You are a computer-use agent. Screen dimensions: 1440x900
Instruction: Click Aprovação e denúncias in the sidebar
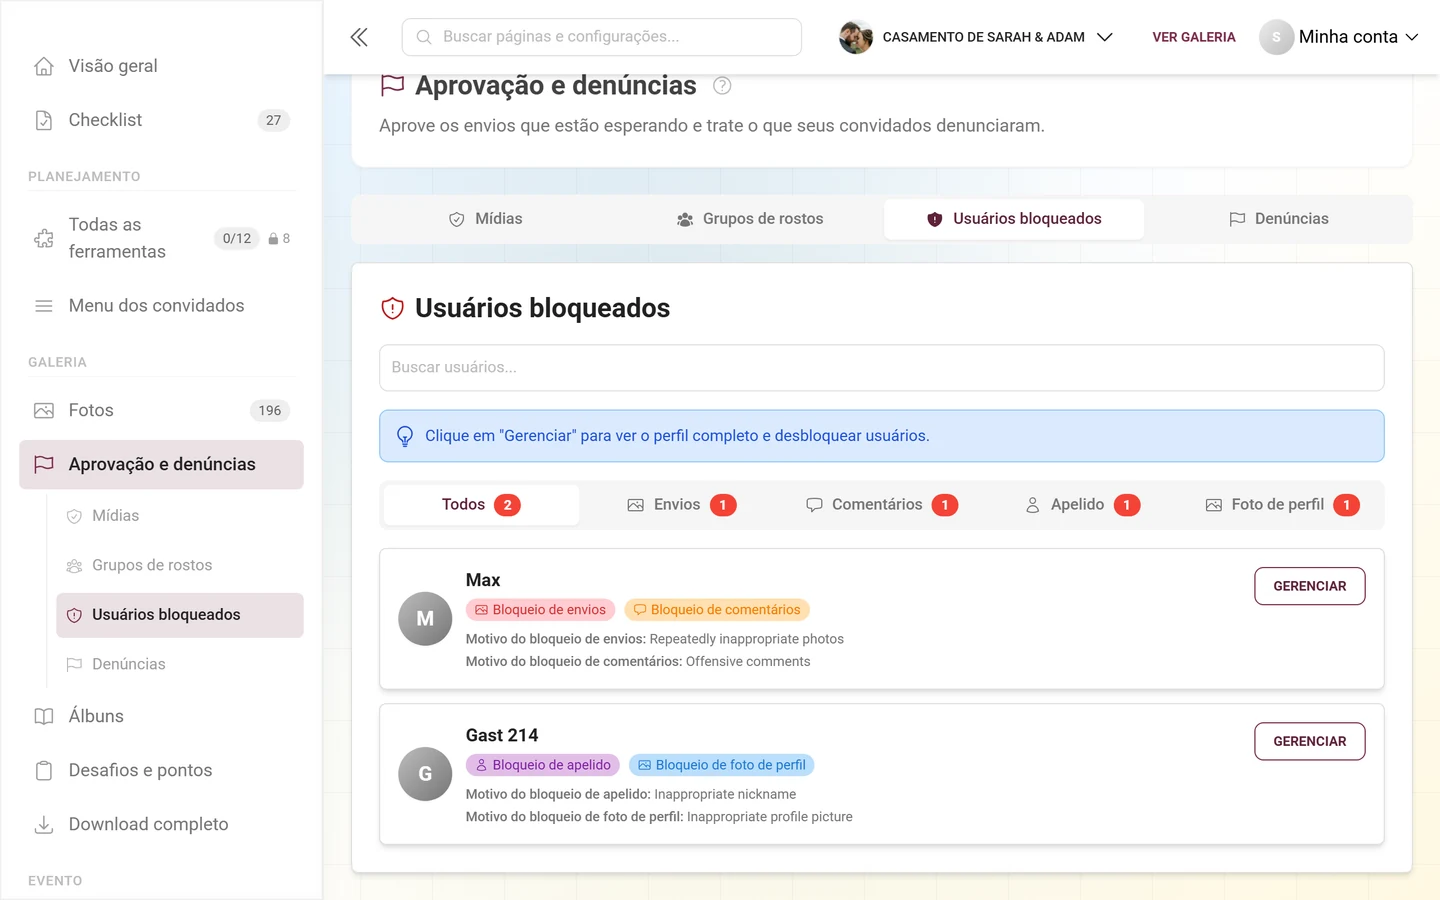[161, 465]
